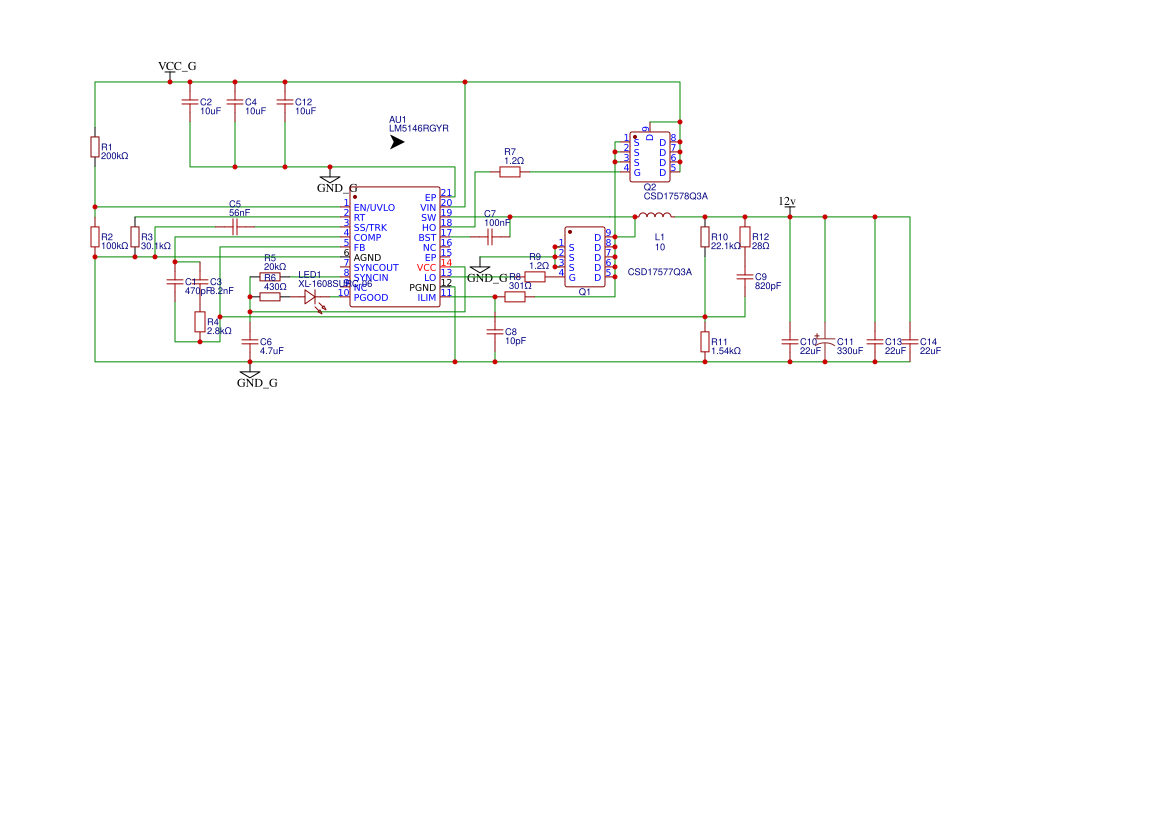Select the Q2 CSD17578Q3A MOSFET package

point(649,157)
